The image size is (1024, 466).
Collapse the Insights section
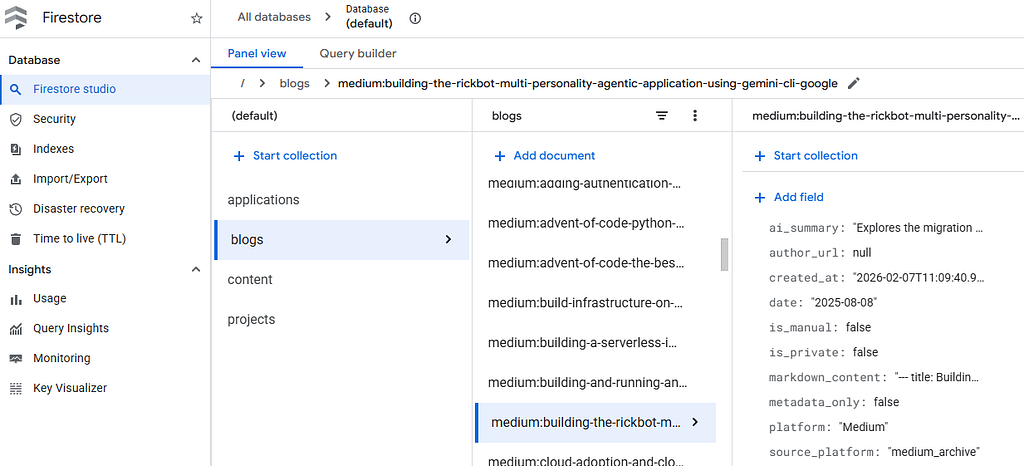pyautogui.click(x=195, y=270)
